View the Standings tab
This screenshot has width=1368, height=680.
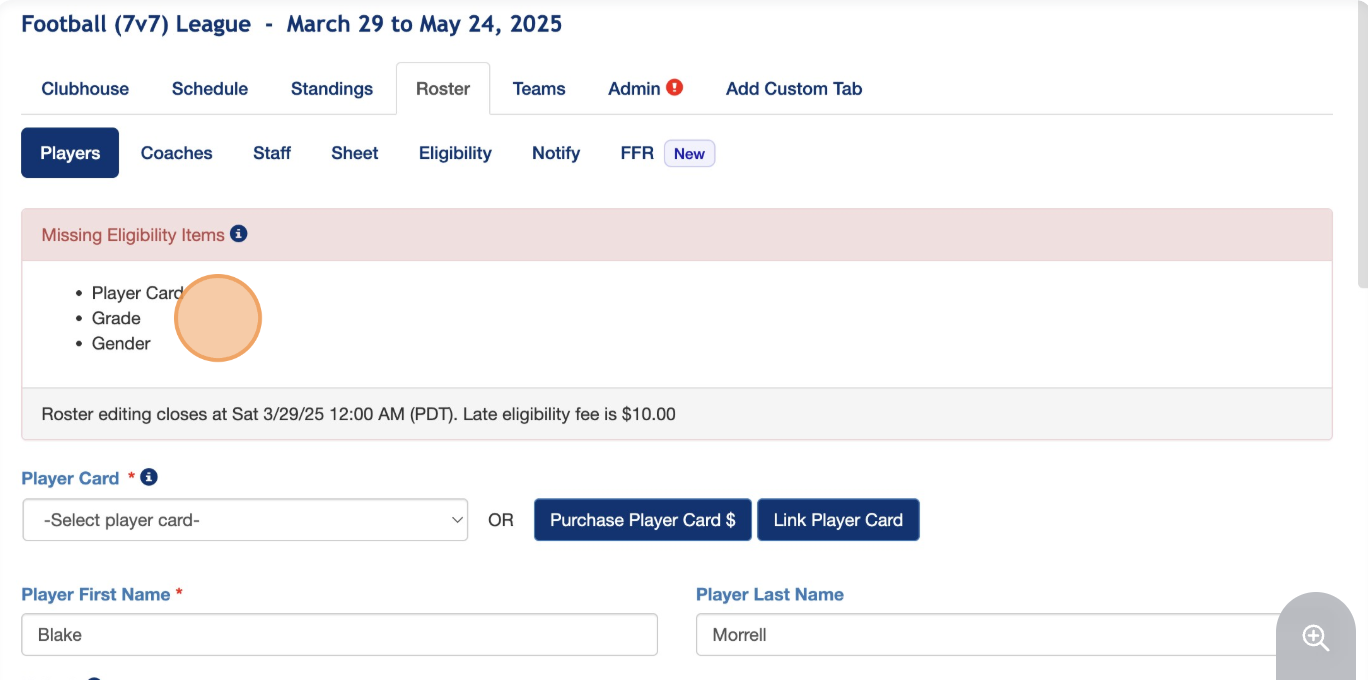click(332, 89)
